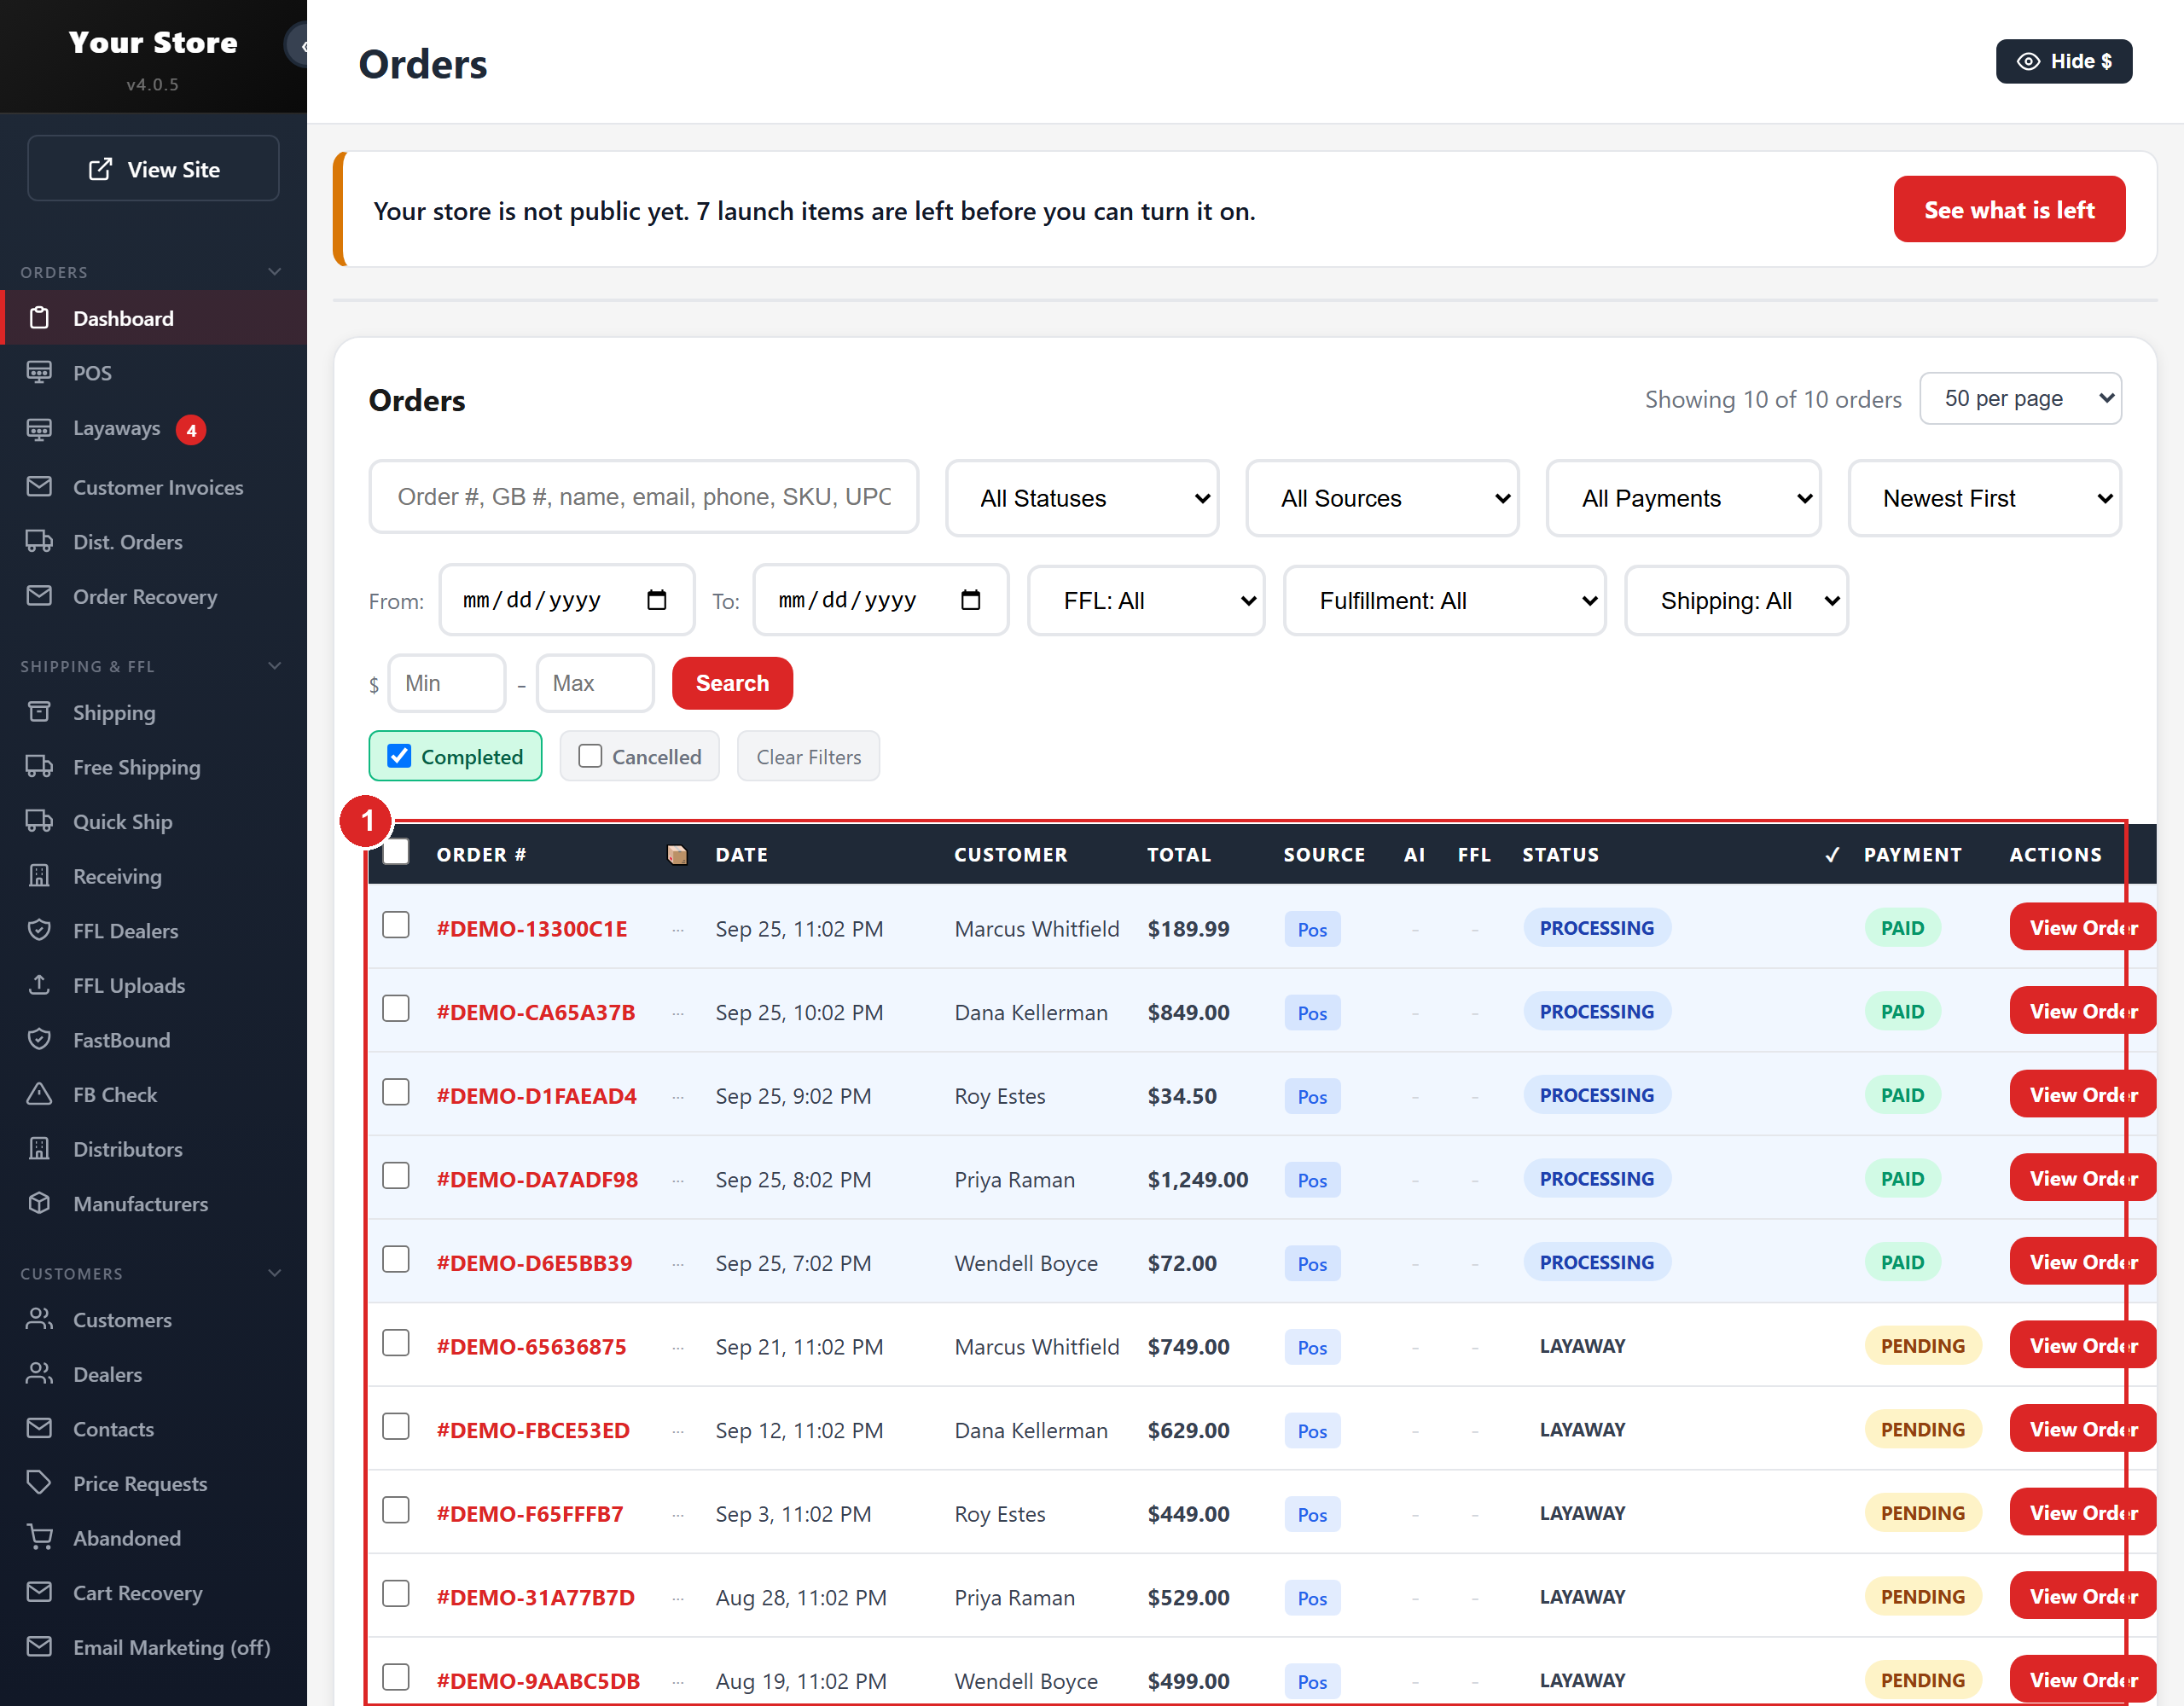The image size is (2184, 1706).
Task: Open the Manufacturers menu item
Action: 154,1203
